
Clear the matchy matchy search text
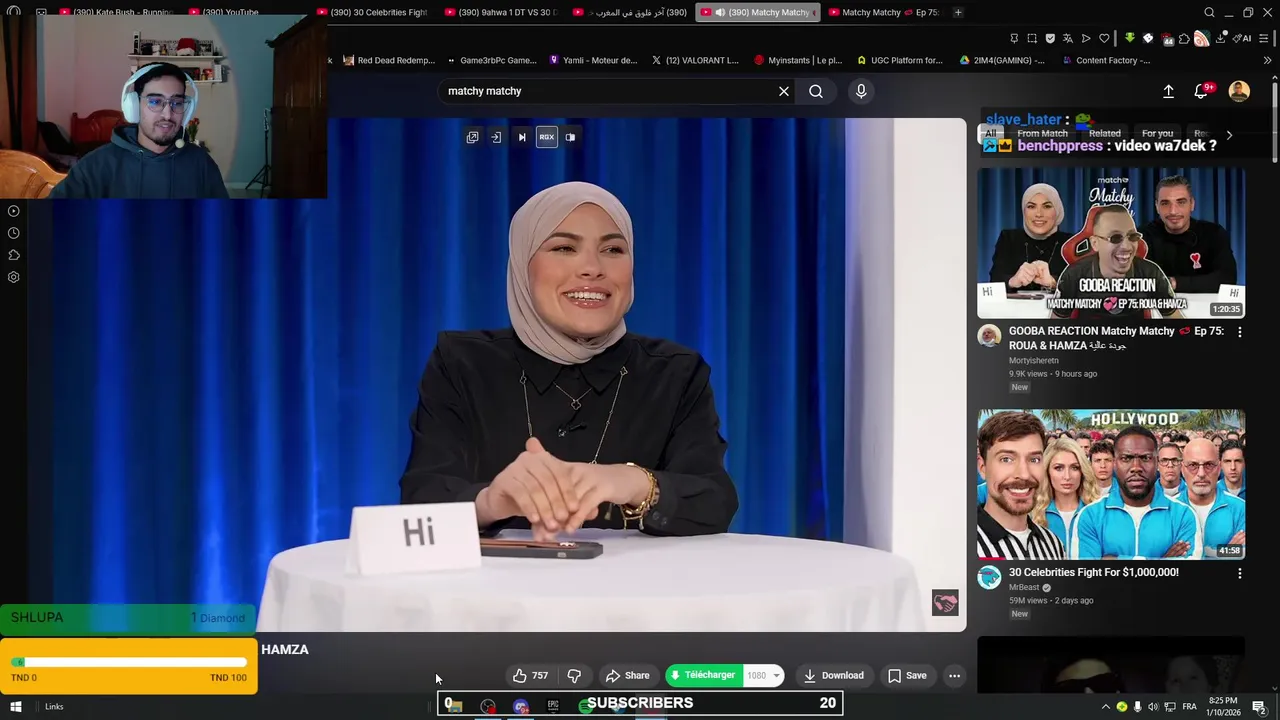click(x=784, y=91)
